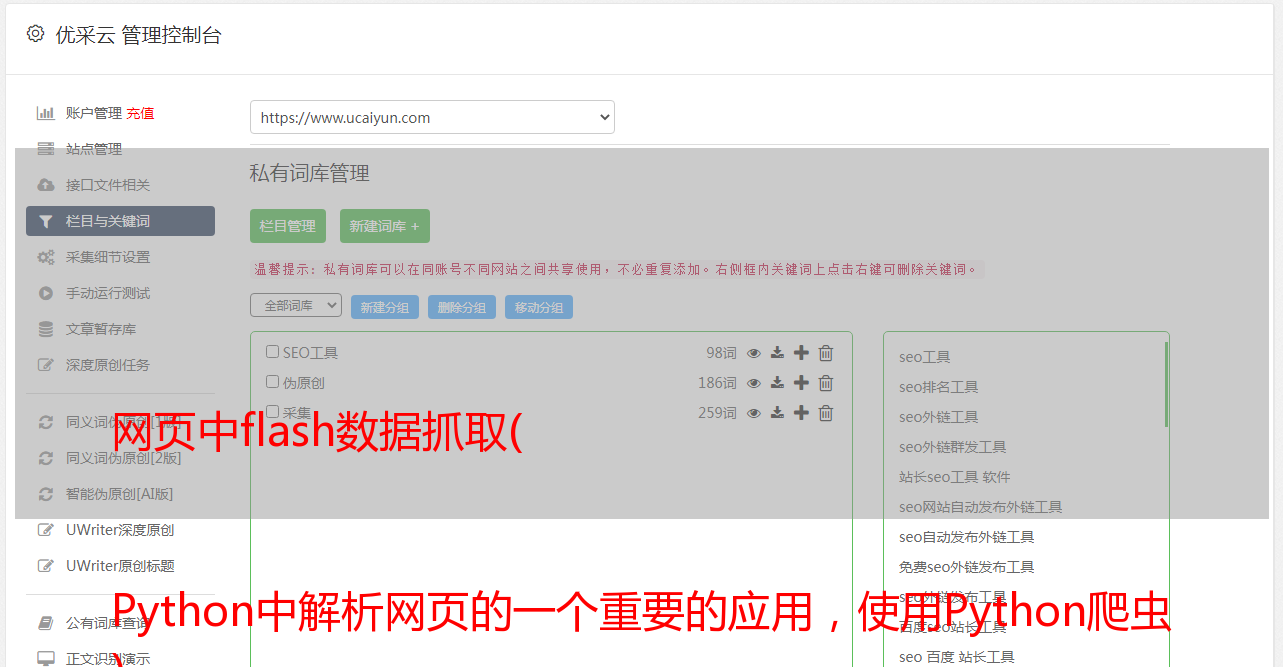The height and width of the screenshot is (667, 1283).
Task: Click server icon next to 站点管理
Action: [46, 149]
